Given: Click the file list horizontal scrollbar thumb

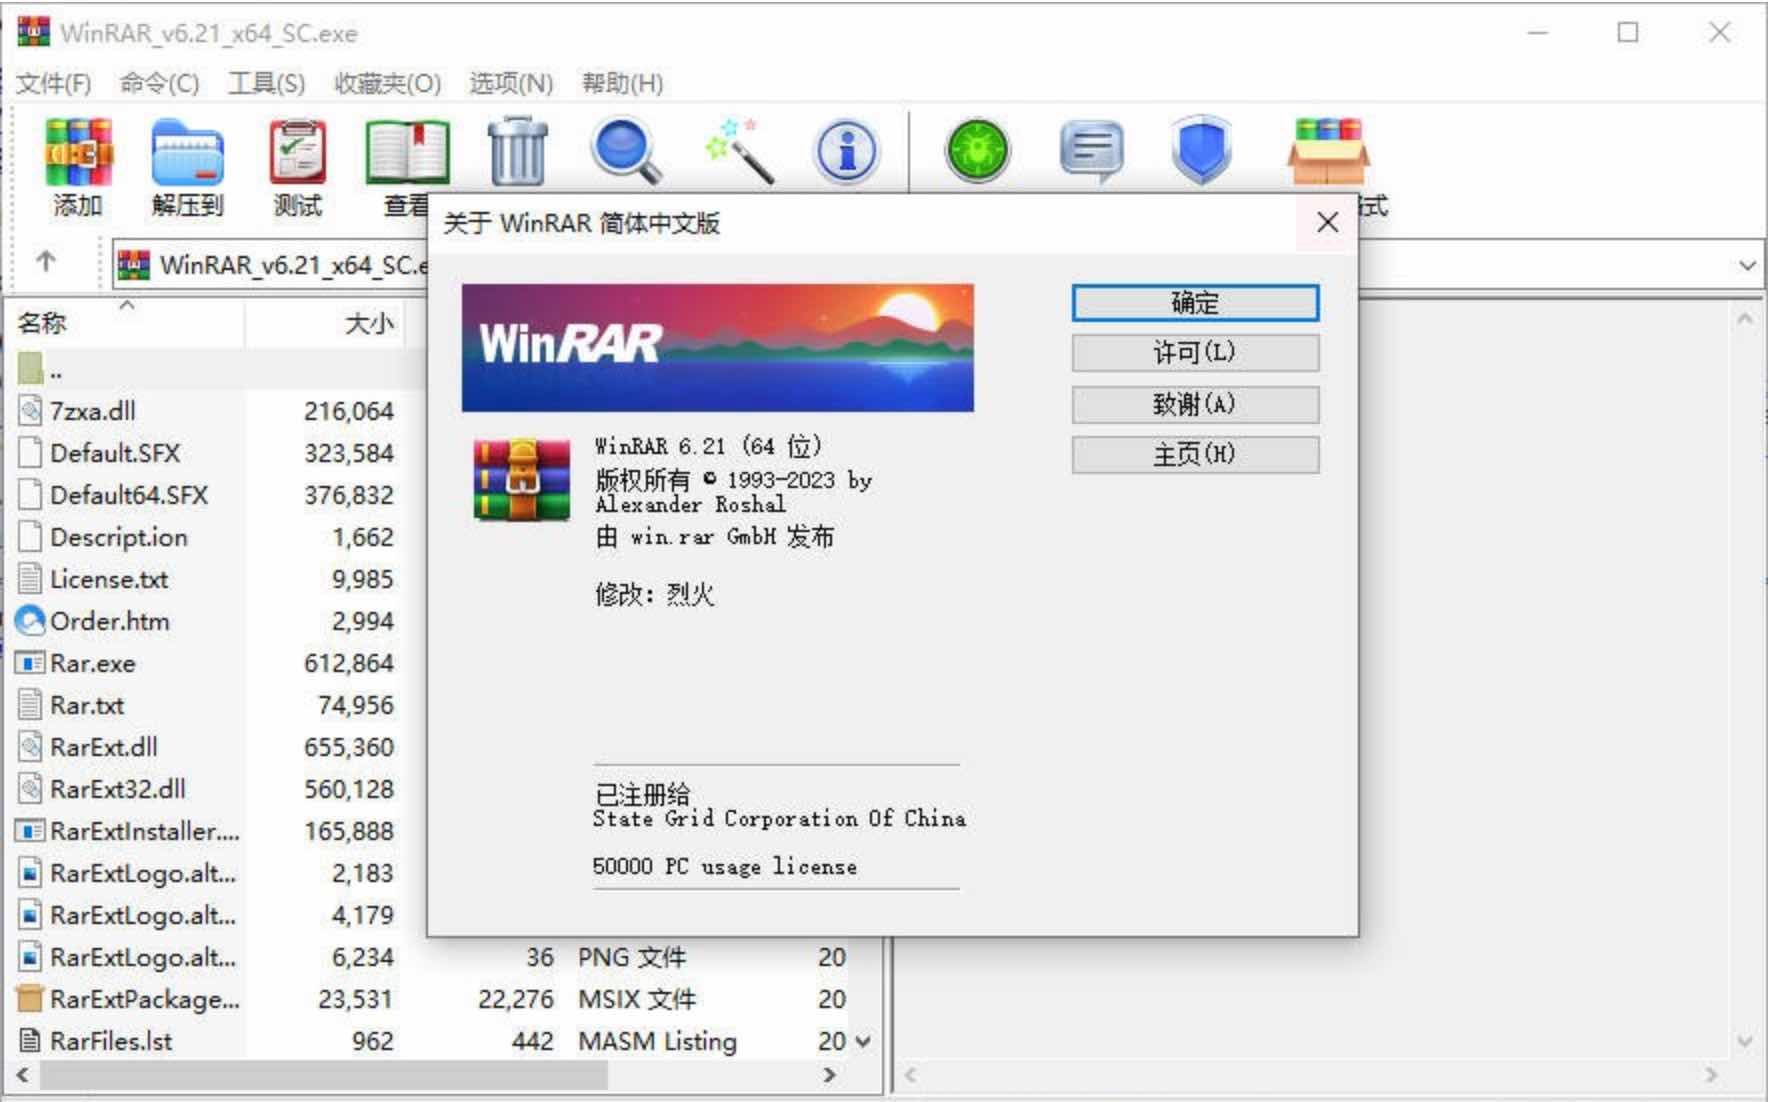Looking at the screenshot, I should [x=323, y=1075].
